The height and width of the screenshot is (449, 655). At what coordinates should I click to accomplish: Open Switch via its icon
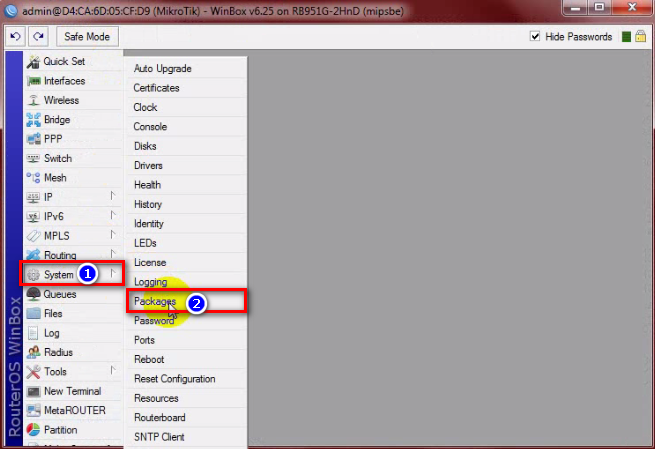33,158
